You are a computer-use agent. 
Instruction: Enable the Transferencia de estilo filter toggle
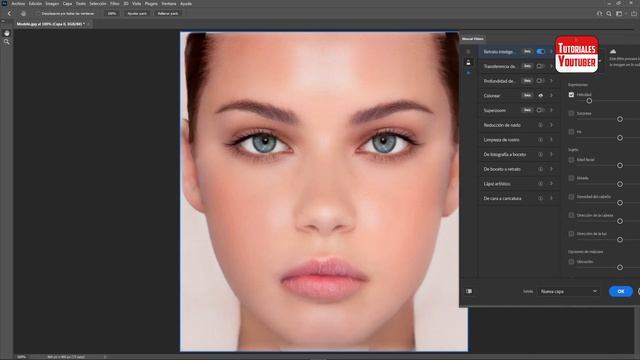click(x=540, y=66)
